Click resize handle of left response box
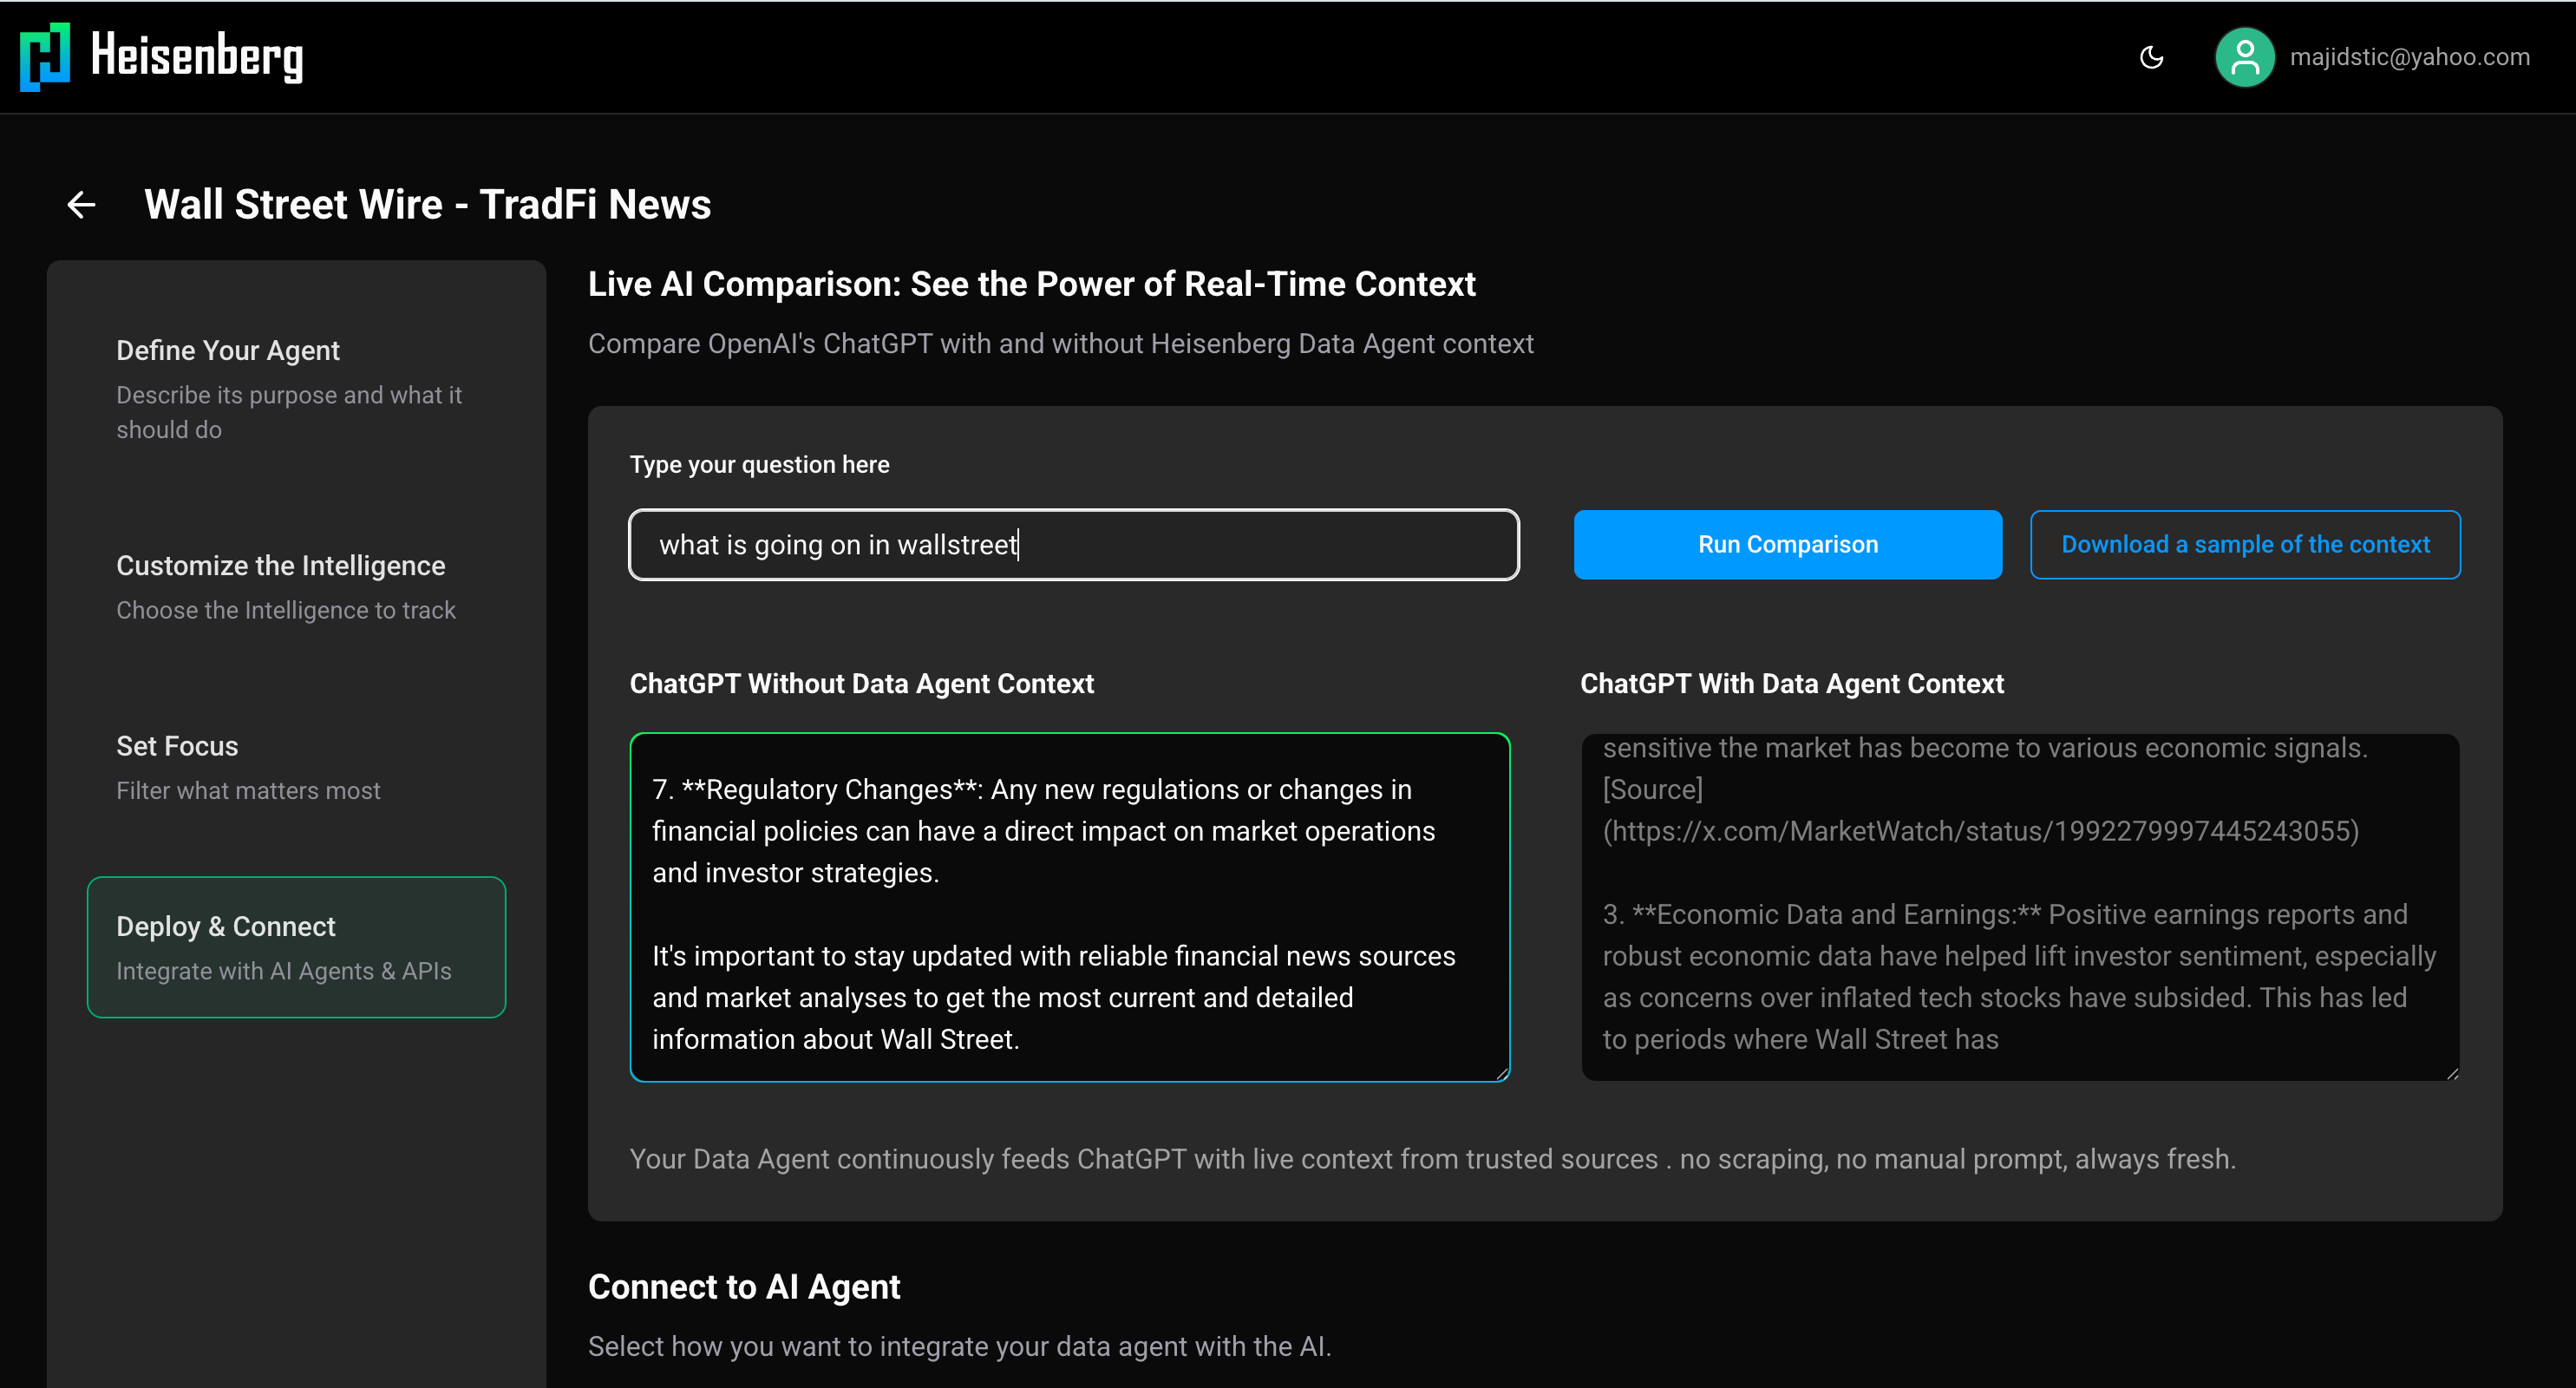Viewport: 2576px width, 1388px height. [x=1501, y=1073]
